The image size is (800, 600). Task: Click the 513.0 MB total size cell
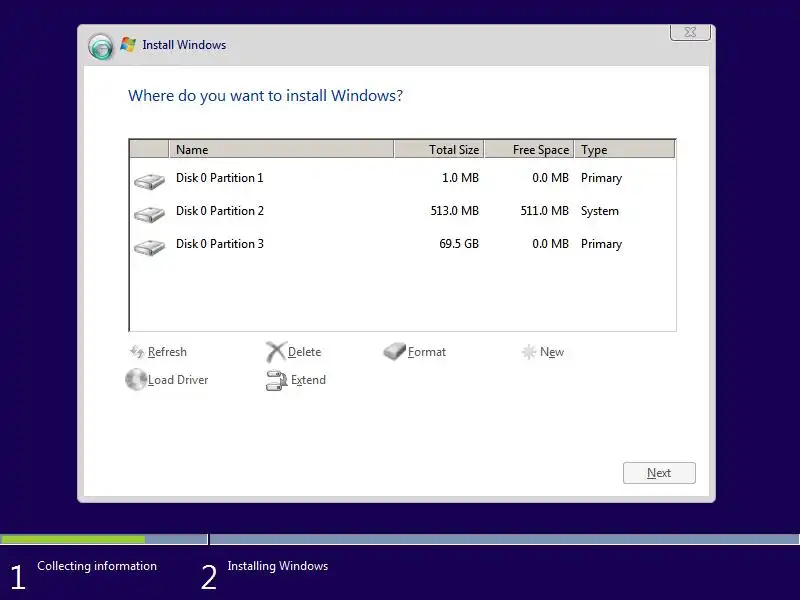(455, 211)
